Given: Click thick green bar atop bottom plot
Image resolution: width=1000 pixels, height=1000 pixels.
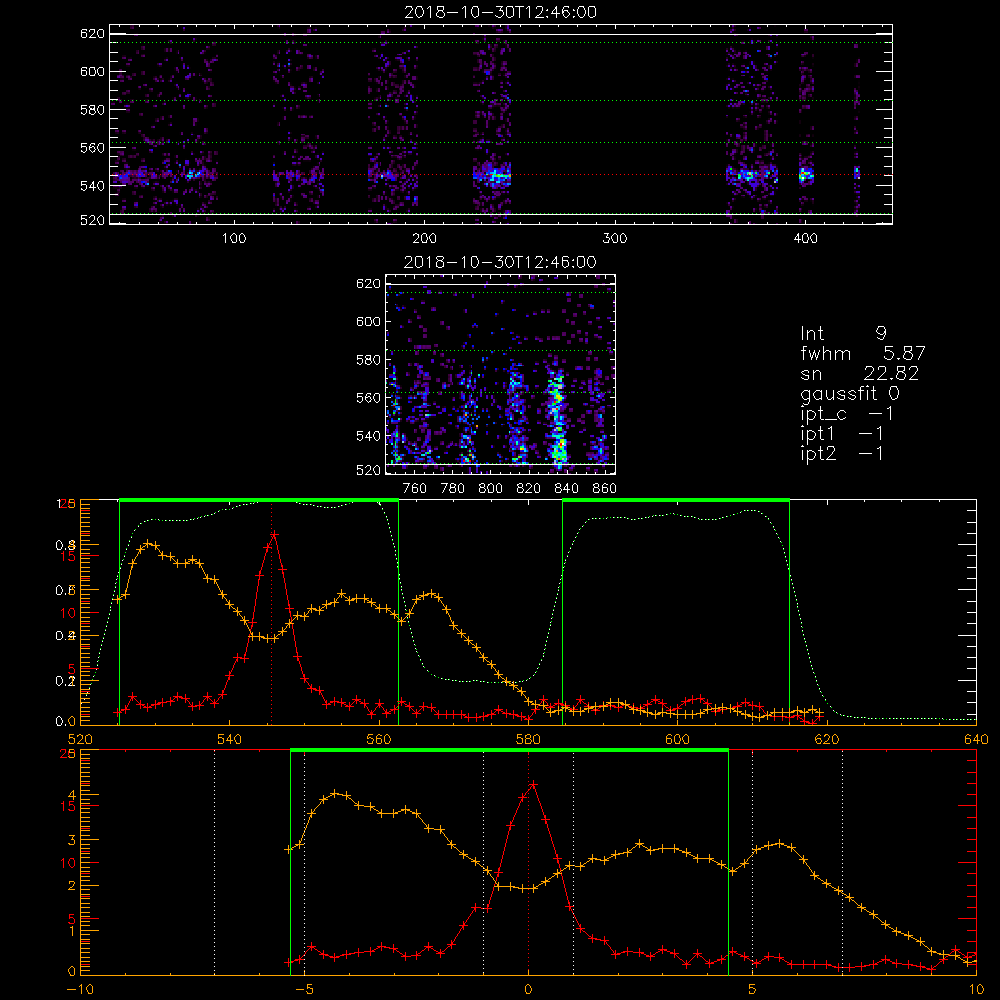Looking at the screenshot, I should click(509, 751).
